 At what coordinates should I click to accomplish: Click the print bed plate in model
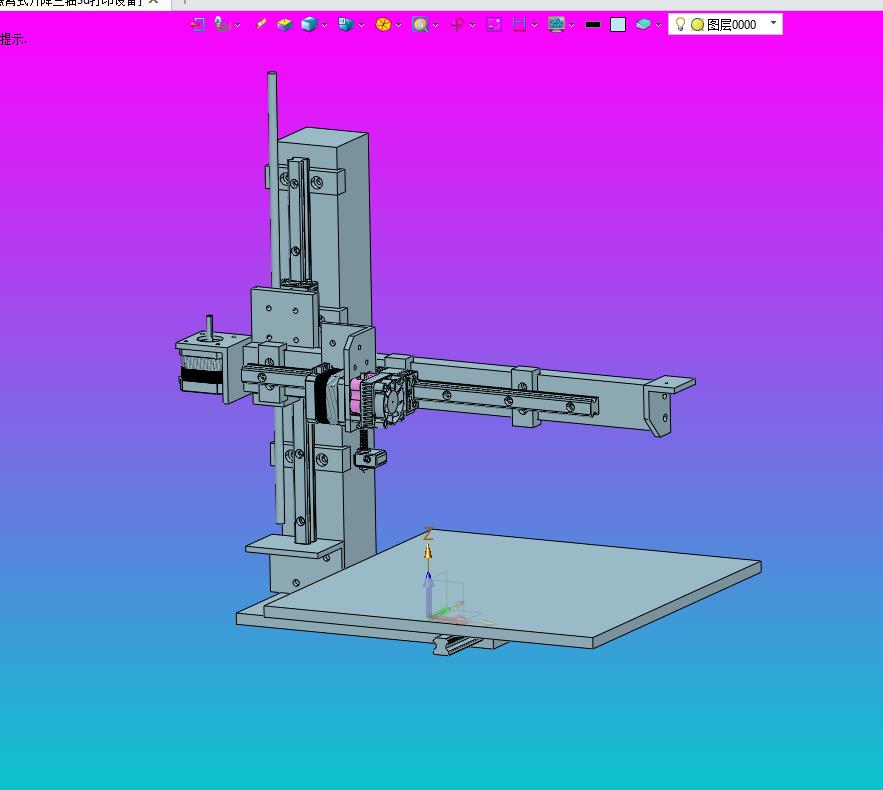coord(512,586)
